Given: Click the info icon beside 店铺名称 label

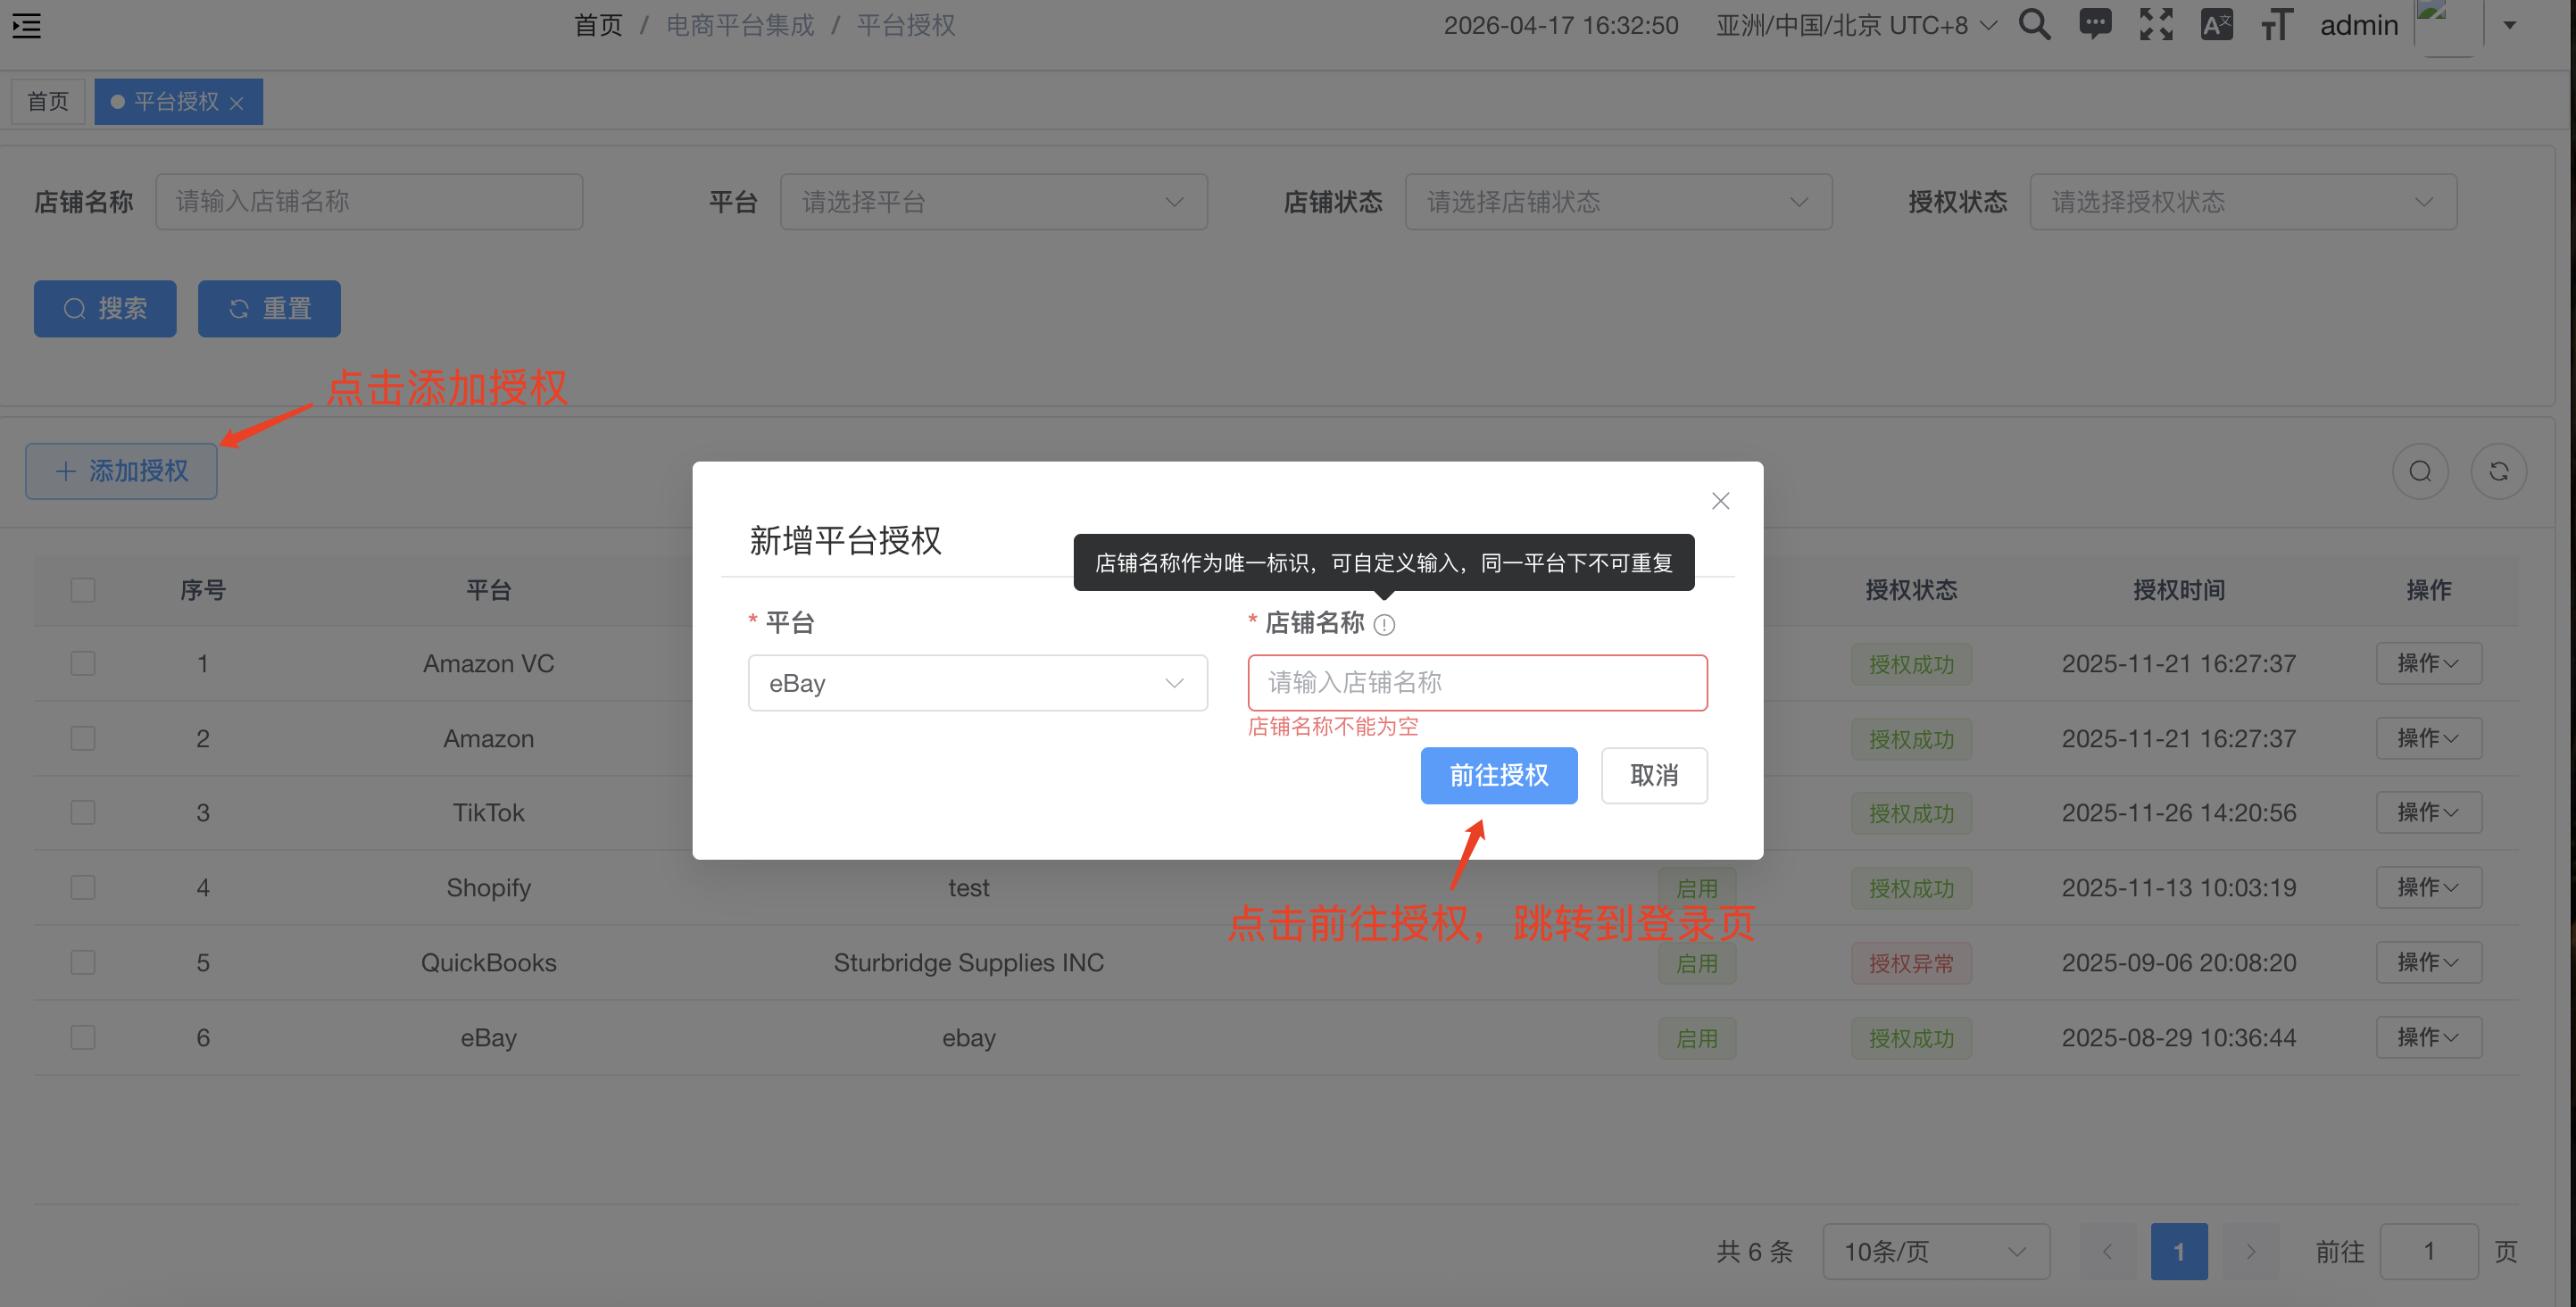Looking at the screenshot, I should pyautogui.click(x=1384, y=625).
